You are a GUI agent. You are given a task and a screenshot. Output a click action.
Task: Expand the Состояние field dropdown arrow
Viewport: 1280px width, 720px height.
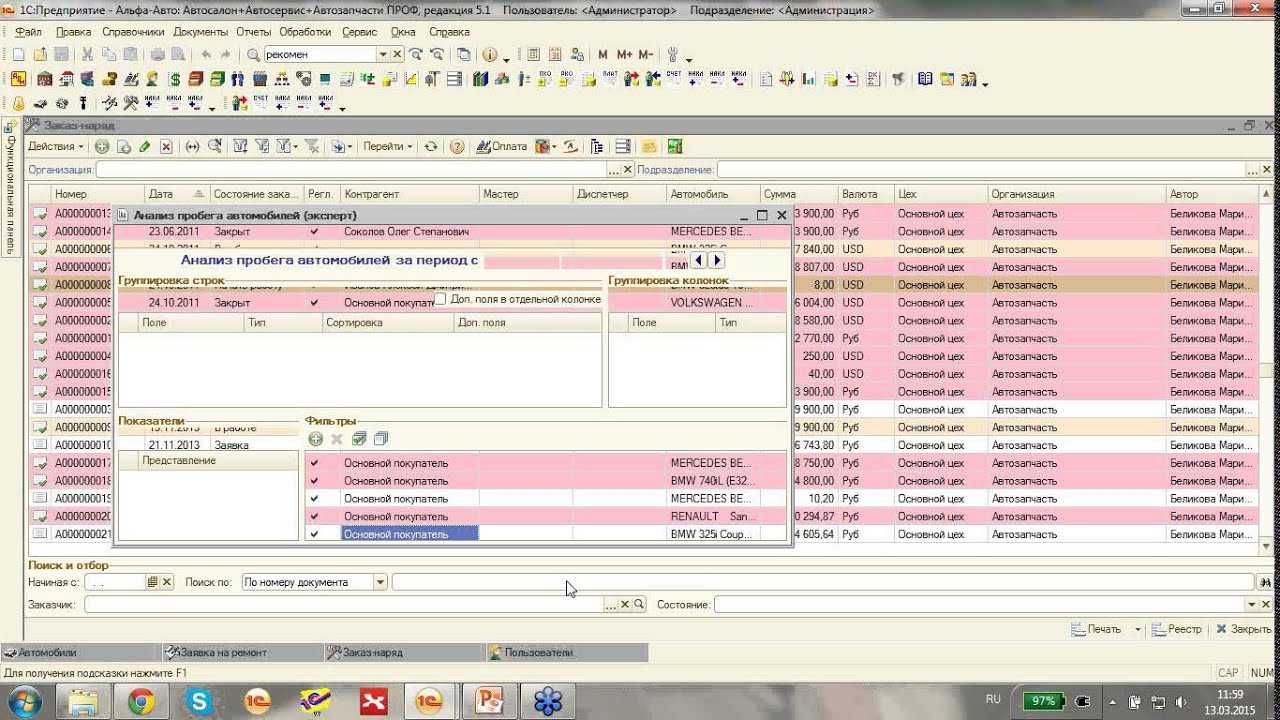click(x=1251, y=604)
